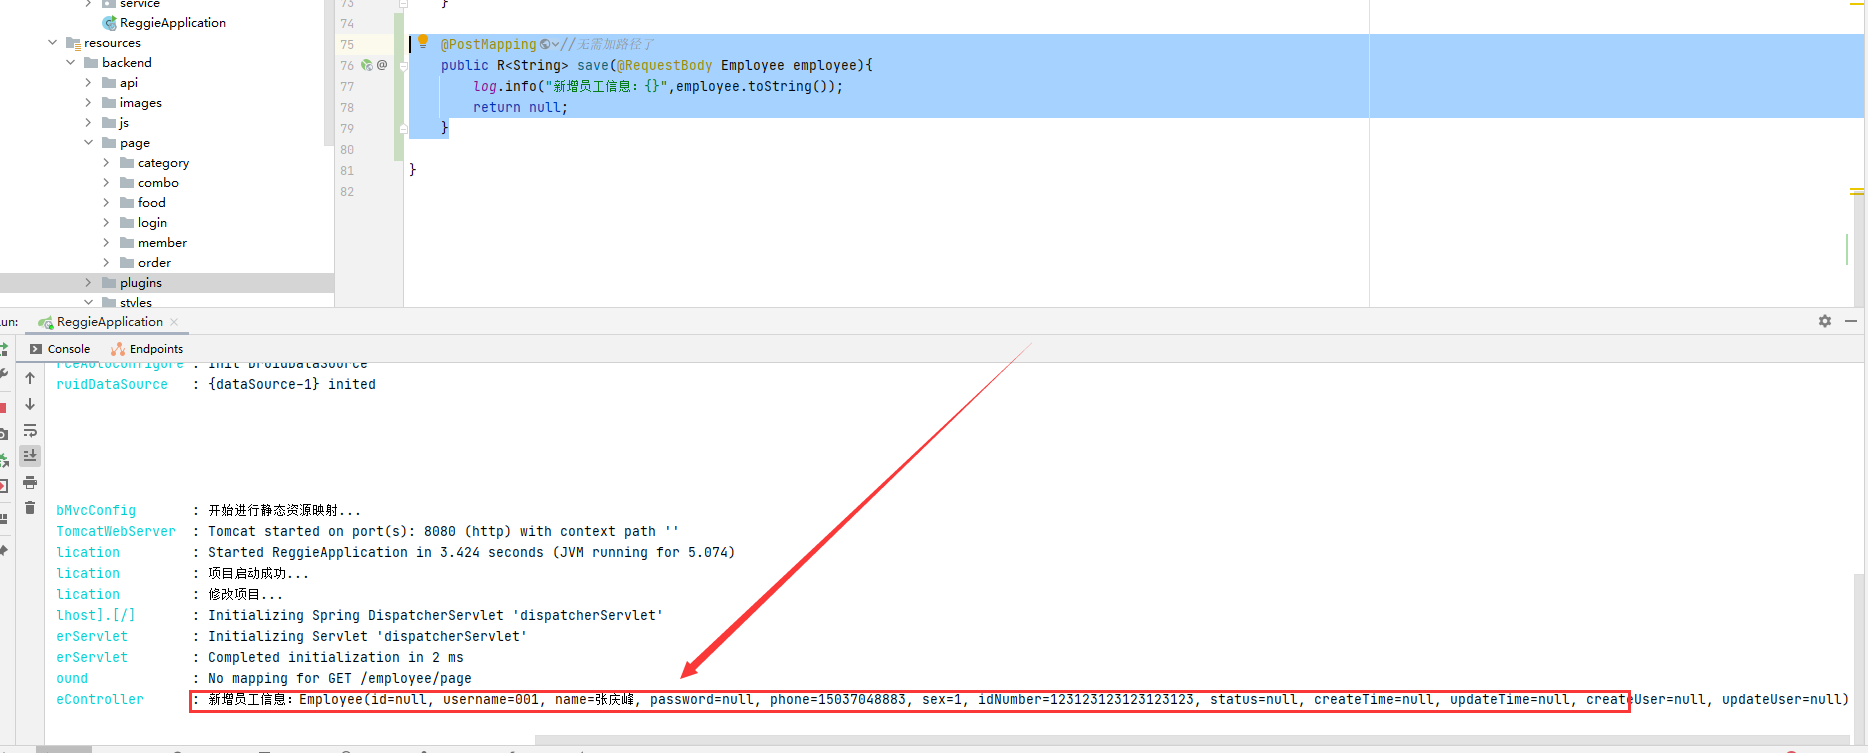Image resolution: width=1868 pixels, height=753 pixels.
Task: Take a thread dump with camera icon
Action: coord(3,434)
